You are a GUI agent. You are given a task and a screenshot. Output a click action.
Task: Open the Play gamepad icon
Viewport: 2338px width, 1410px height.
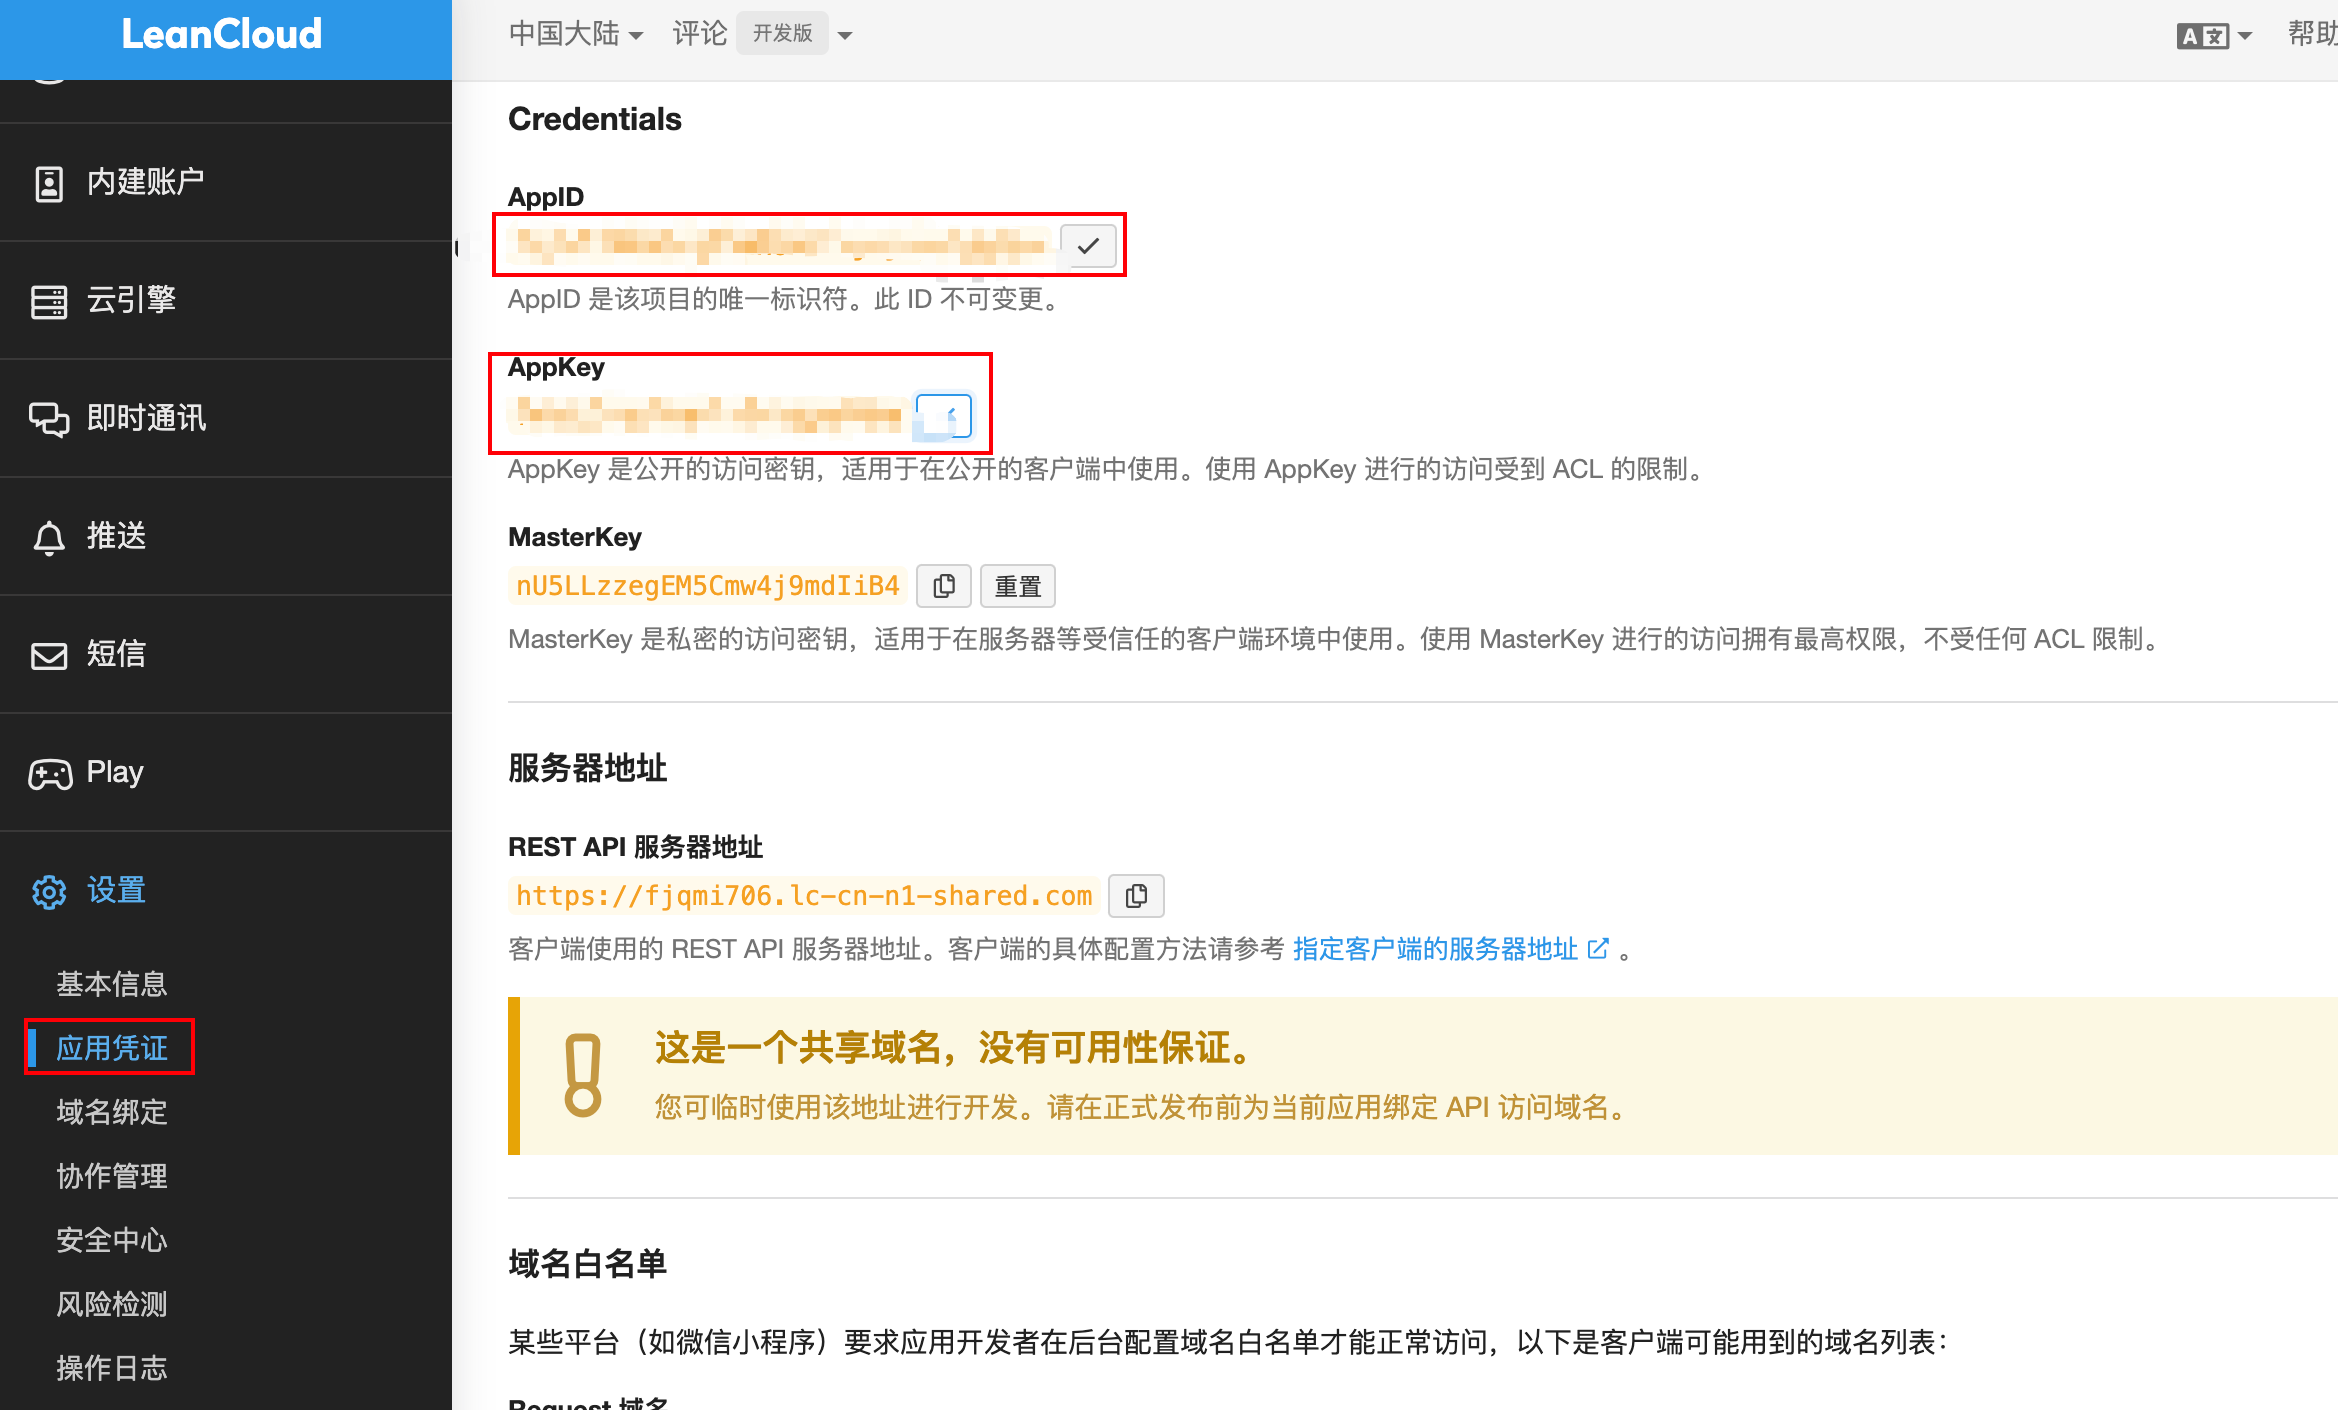coord(50,773)
